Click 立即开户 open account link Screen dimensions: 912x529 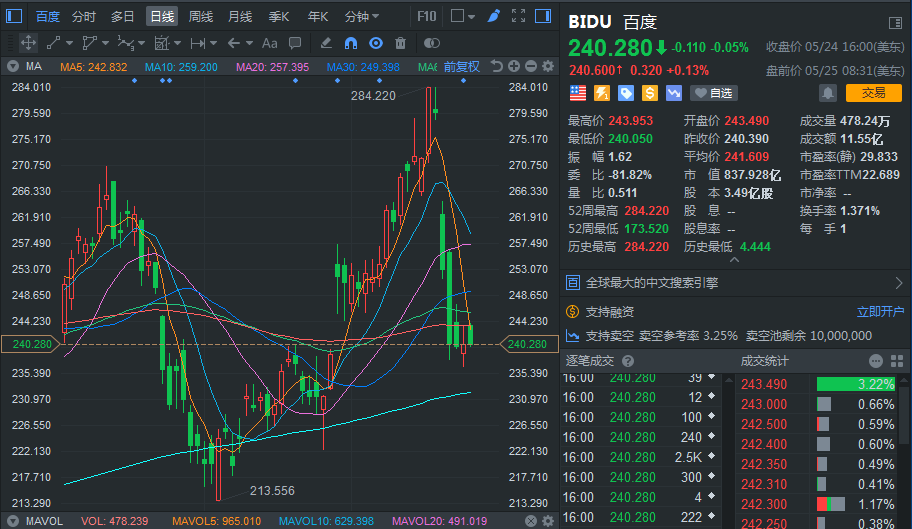[x=880, y=312]
